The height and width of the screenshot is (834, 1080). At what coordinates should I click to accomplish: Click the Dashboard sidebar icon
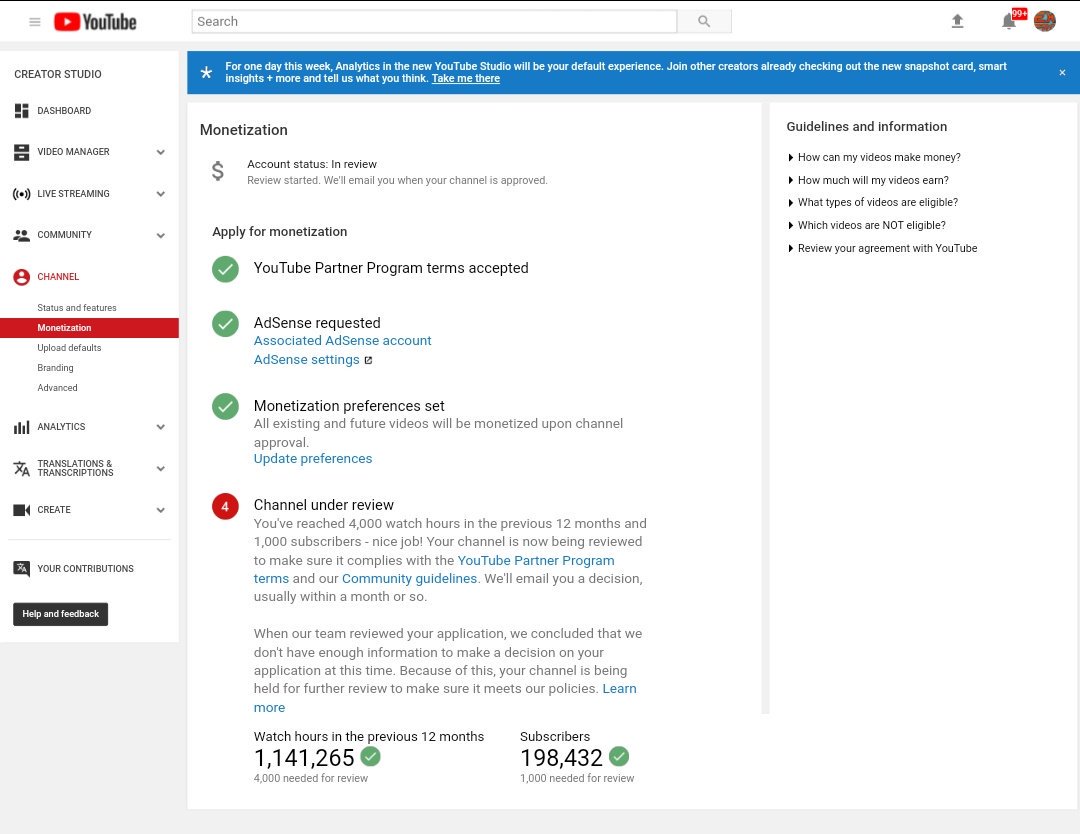coord(21,111)
